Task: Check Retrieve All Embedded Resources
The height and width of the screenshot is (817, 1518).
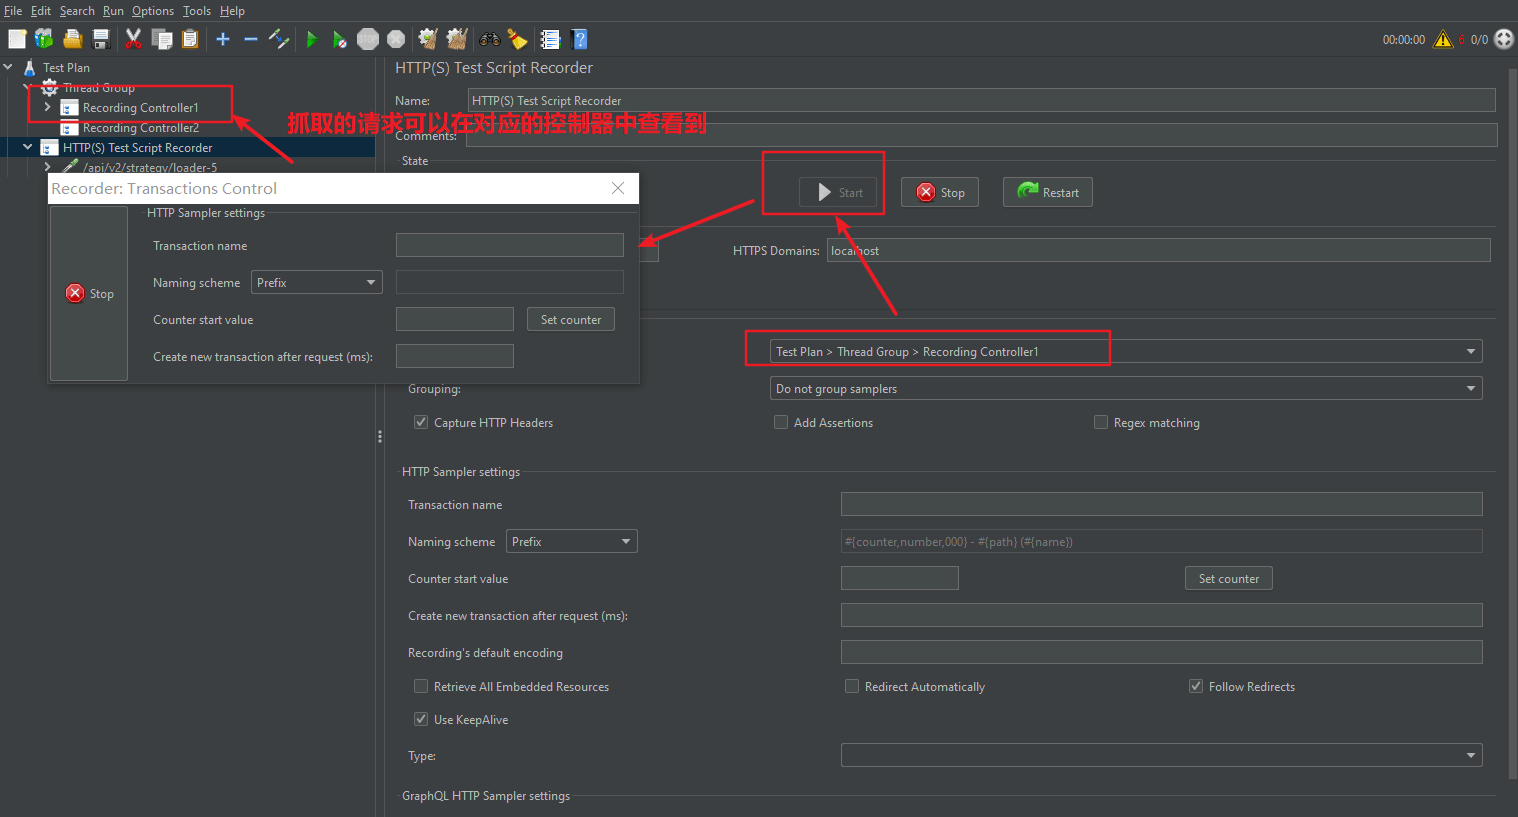Action: click(x=421, y=686)
